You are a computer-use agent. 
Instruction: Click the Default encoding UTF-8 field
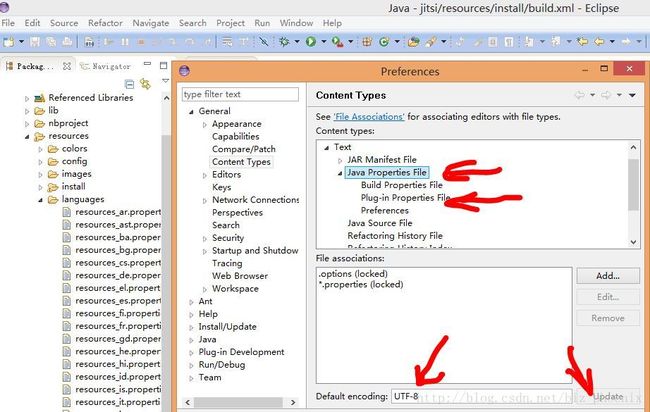(481, 396)
